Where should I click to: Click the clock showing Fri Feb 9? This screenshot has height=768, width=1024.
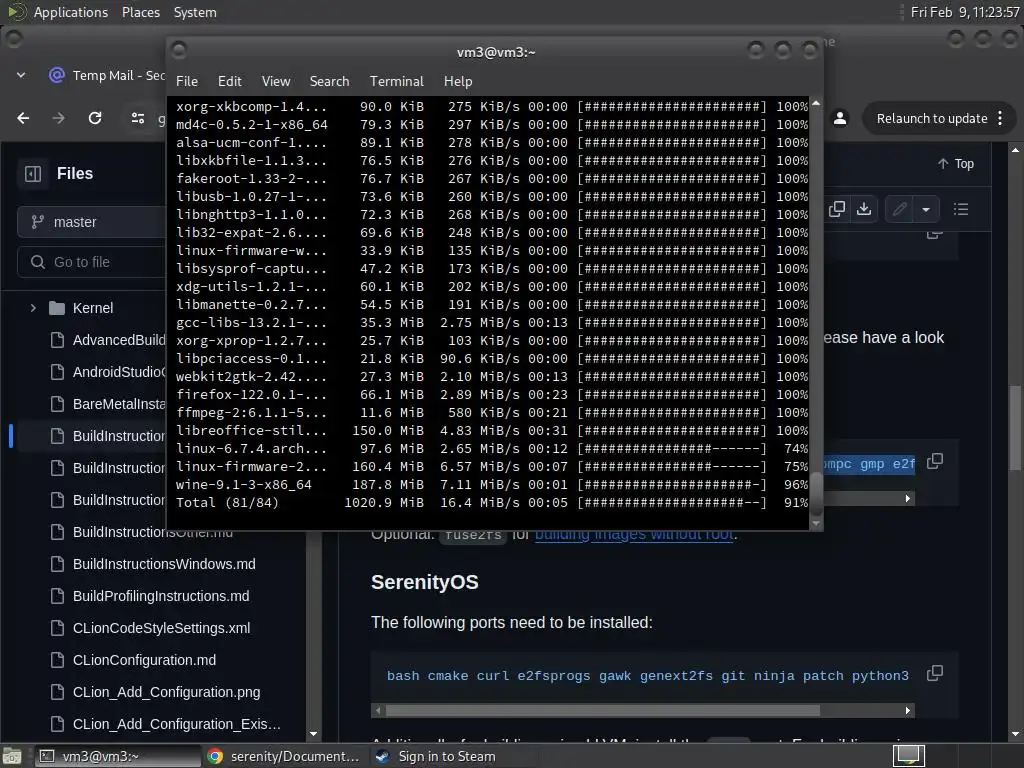pos(964,12)
